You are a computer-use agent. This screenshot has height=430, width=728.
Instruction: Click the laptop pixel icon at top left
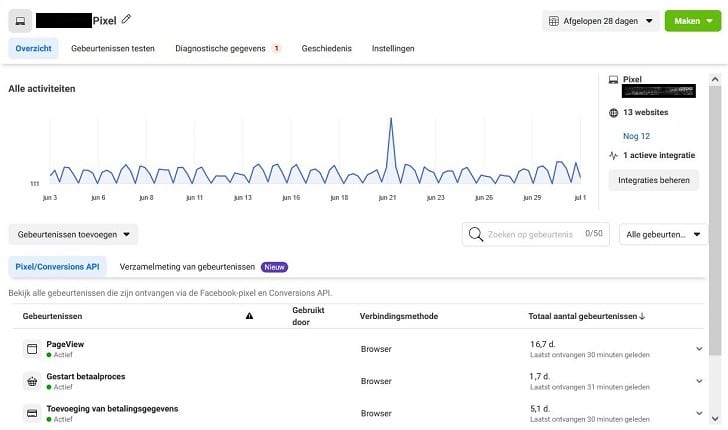[x=20, y=21]
